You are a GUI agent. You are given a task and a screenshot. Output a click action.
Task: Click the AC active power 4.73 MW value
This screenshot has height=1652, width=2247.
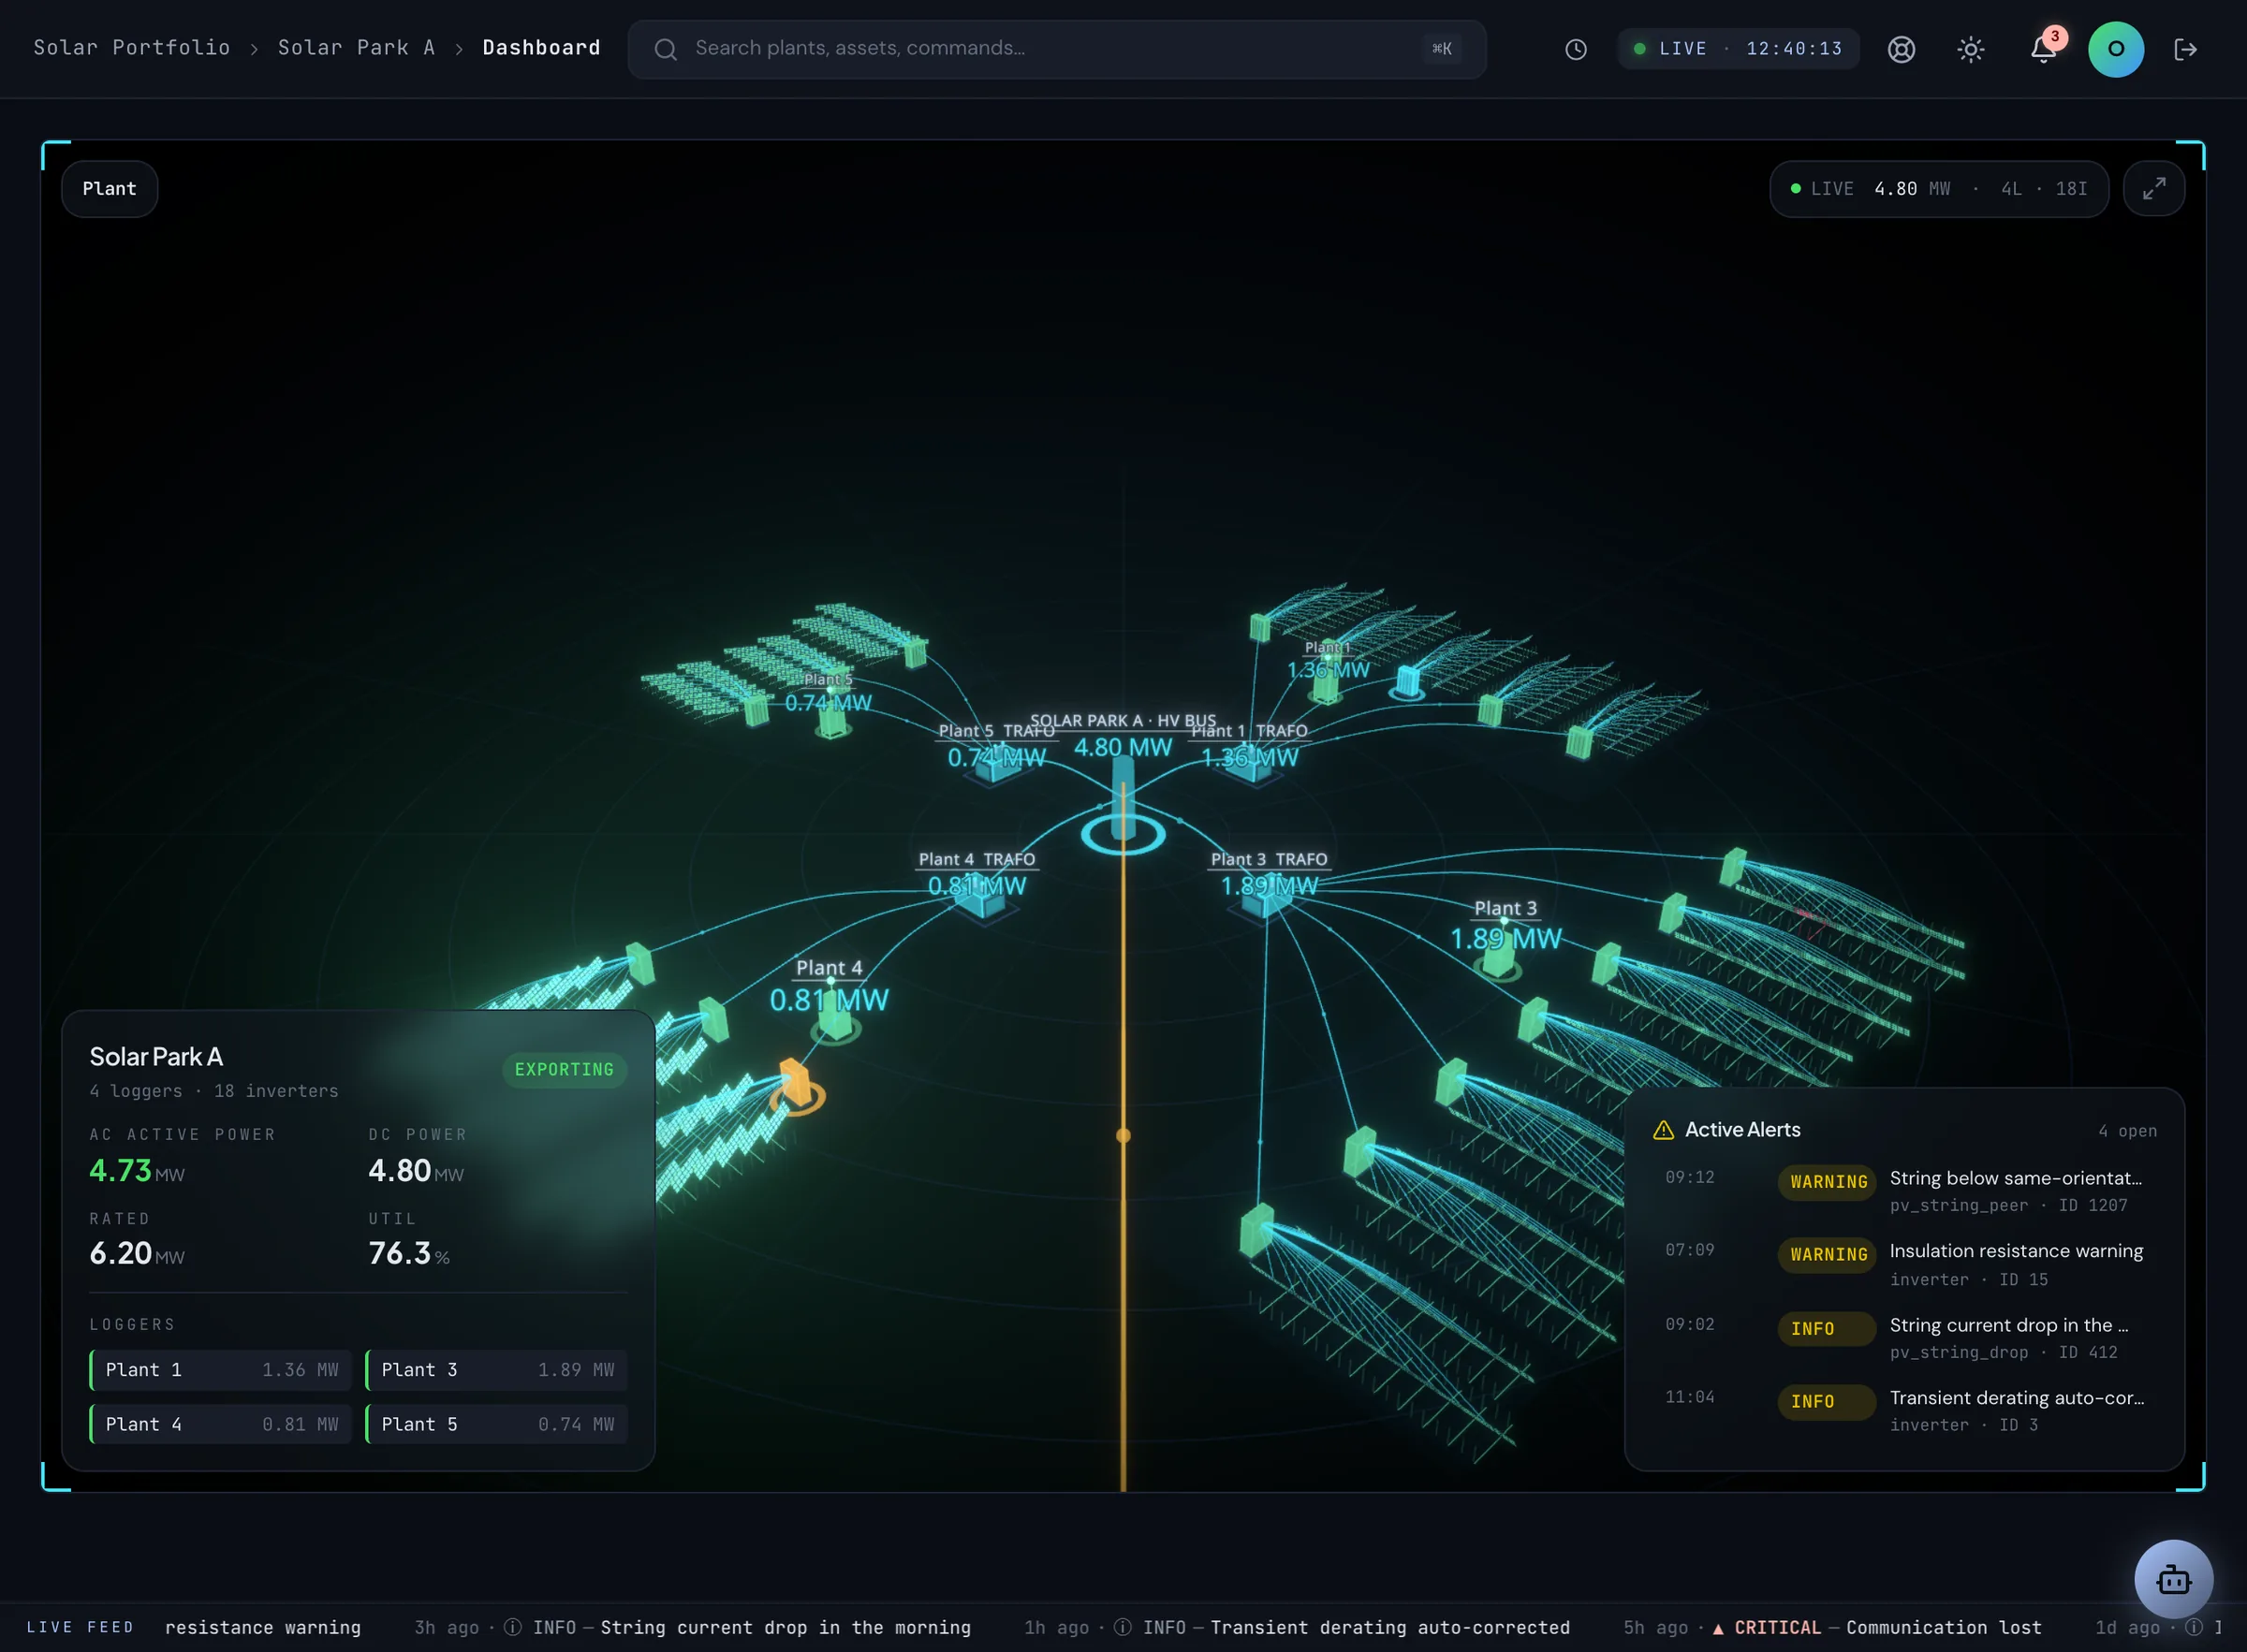(x=137, y=1171)
